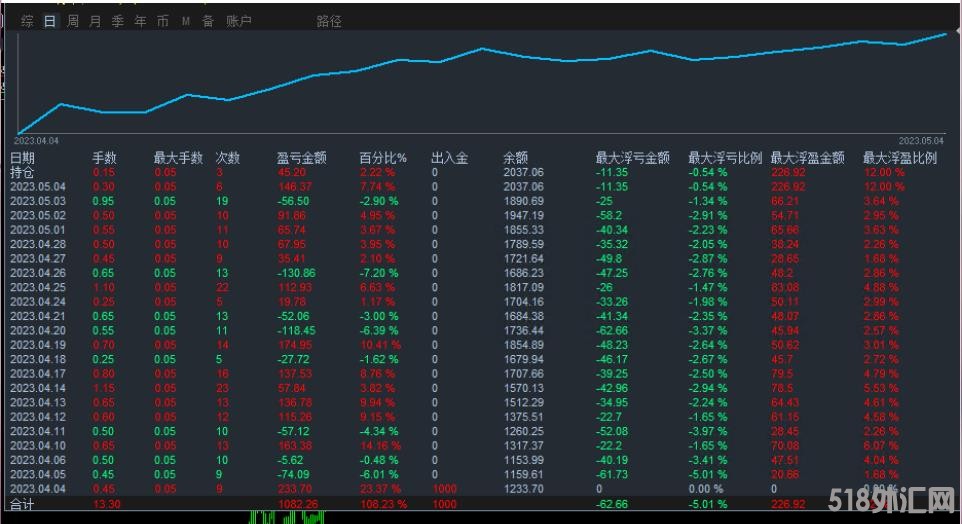962x524 pixels.
Task: Select the 持仓 position row label
Action: pos(22,172)
